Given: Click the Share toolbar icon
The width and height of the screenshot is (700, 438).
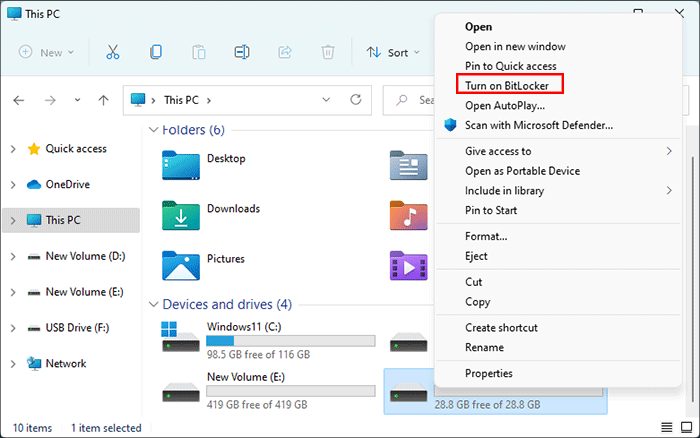Looking at the screenshot, I should 285,52.
